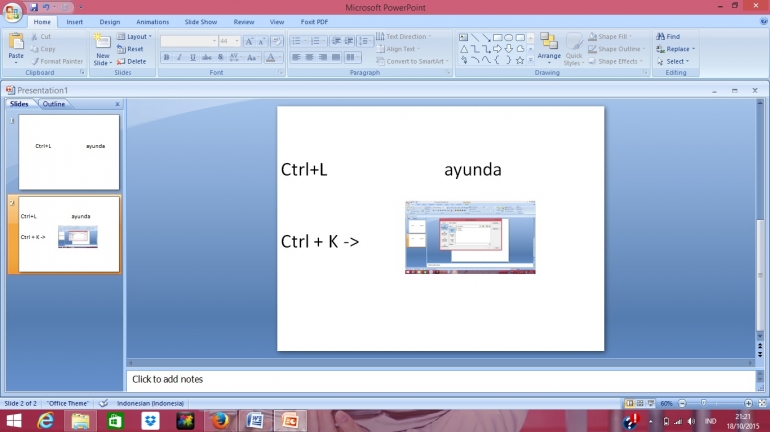Open the Slide Show ribbon tab

201,22
